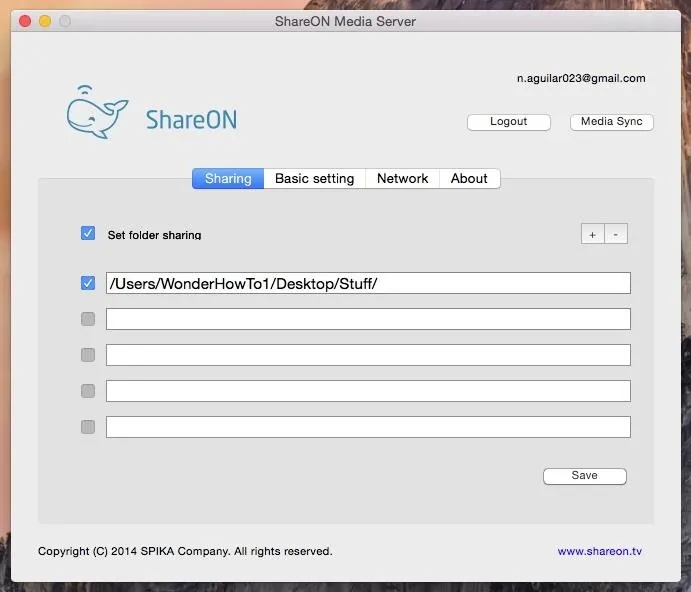The height and width of the screenshot is (592, 691).
Task: Switch to the Network tab
Action: pyautogui.click(x=402, y=179)
